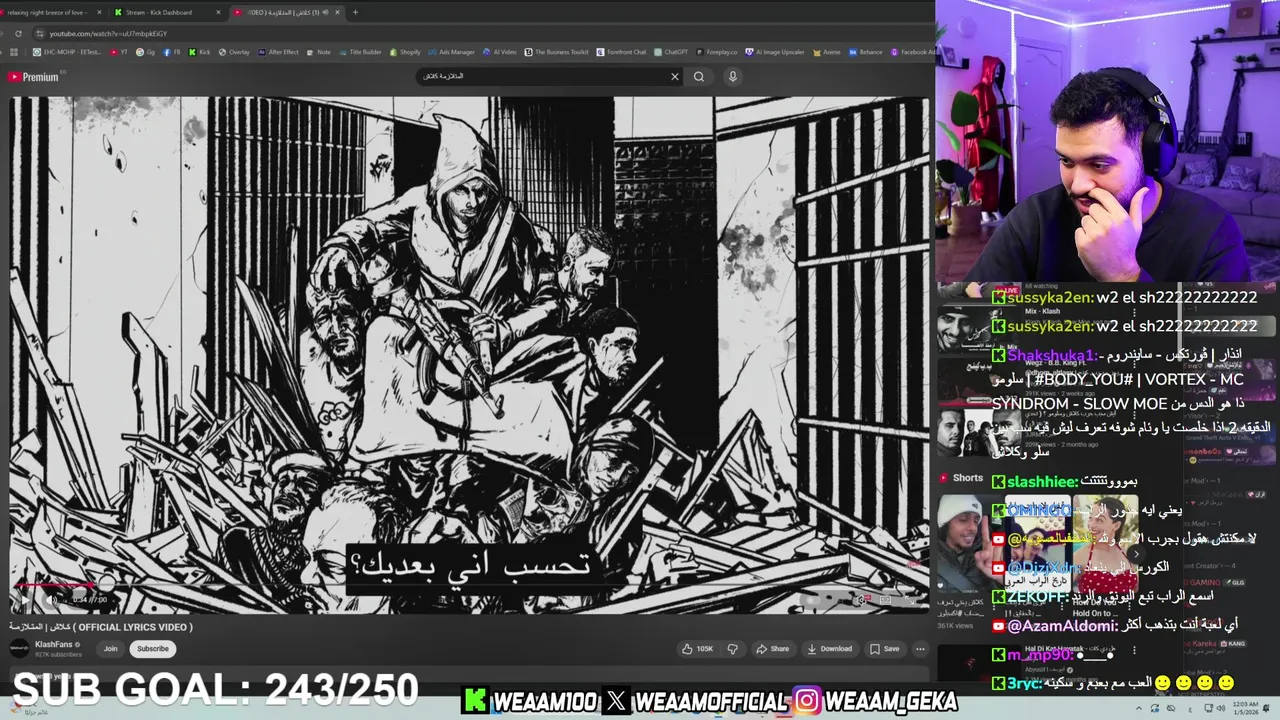Open the Shopify bookmark
This screenshot has width=1280, height=720.
pos(405,52)
